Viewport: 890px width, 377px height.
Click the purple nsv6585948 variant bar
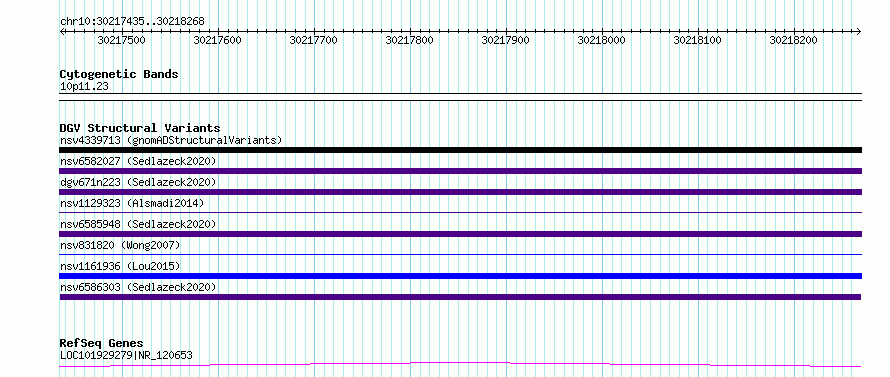(460, 234)
